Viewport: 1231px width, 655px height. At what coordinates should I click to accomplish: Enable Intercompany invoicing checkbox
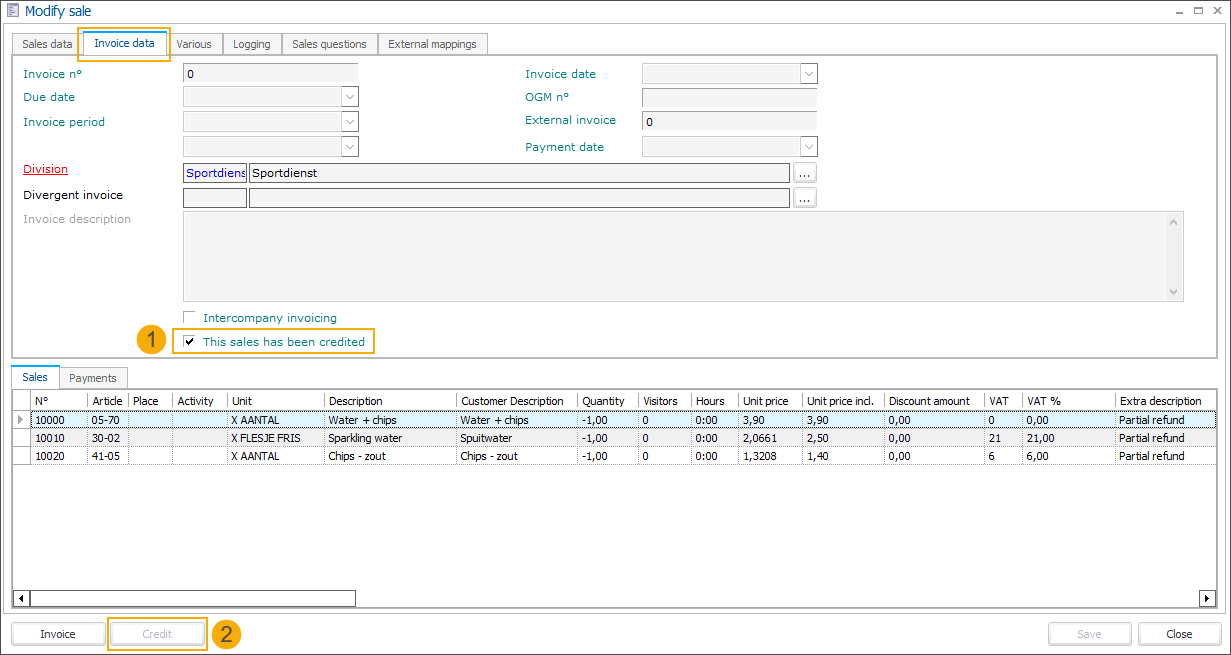click(x=190, y=318)
